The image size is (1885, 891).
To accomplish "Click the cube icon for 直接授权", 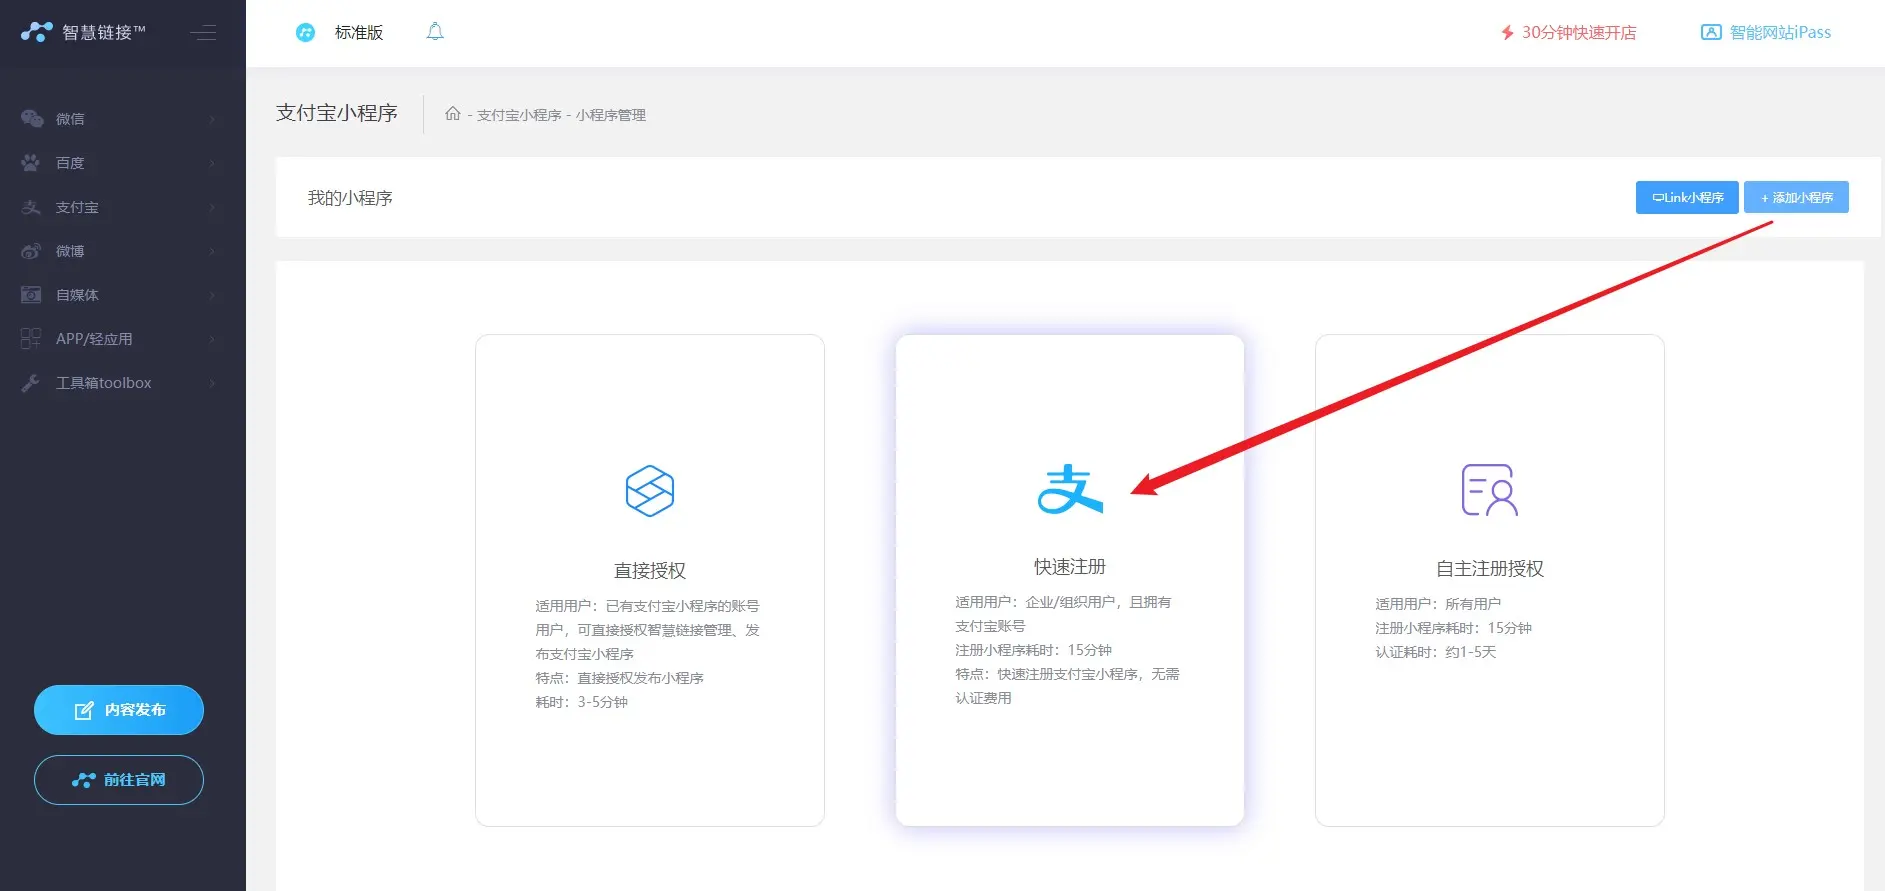I will click(650, 491).
